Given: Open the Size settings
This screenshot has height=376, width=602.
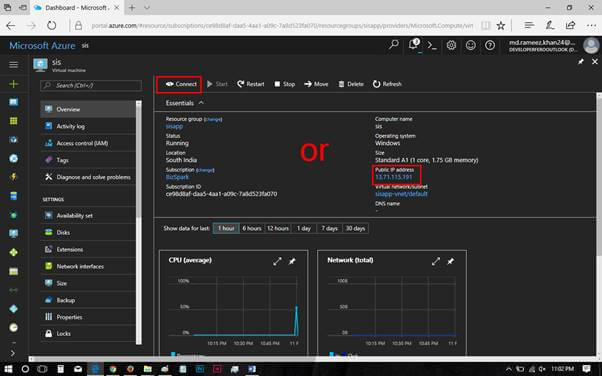Looking at the screenshot, I should tap(88, 283).
